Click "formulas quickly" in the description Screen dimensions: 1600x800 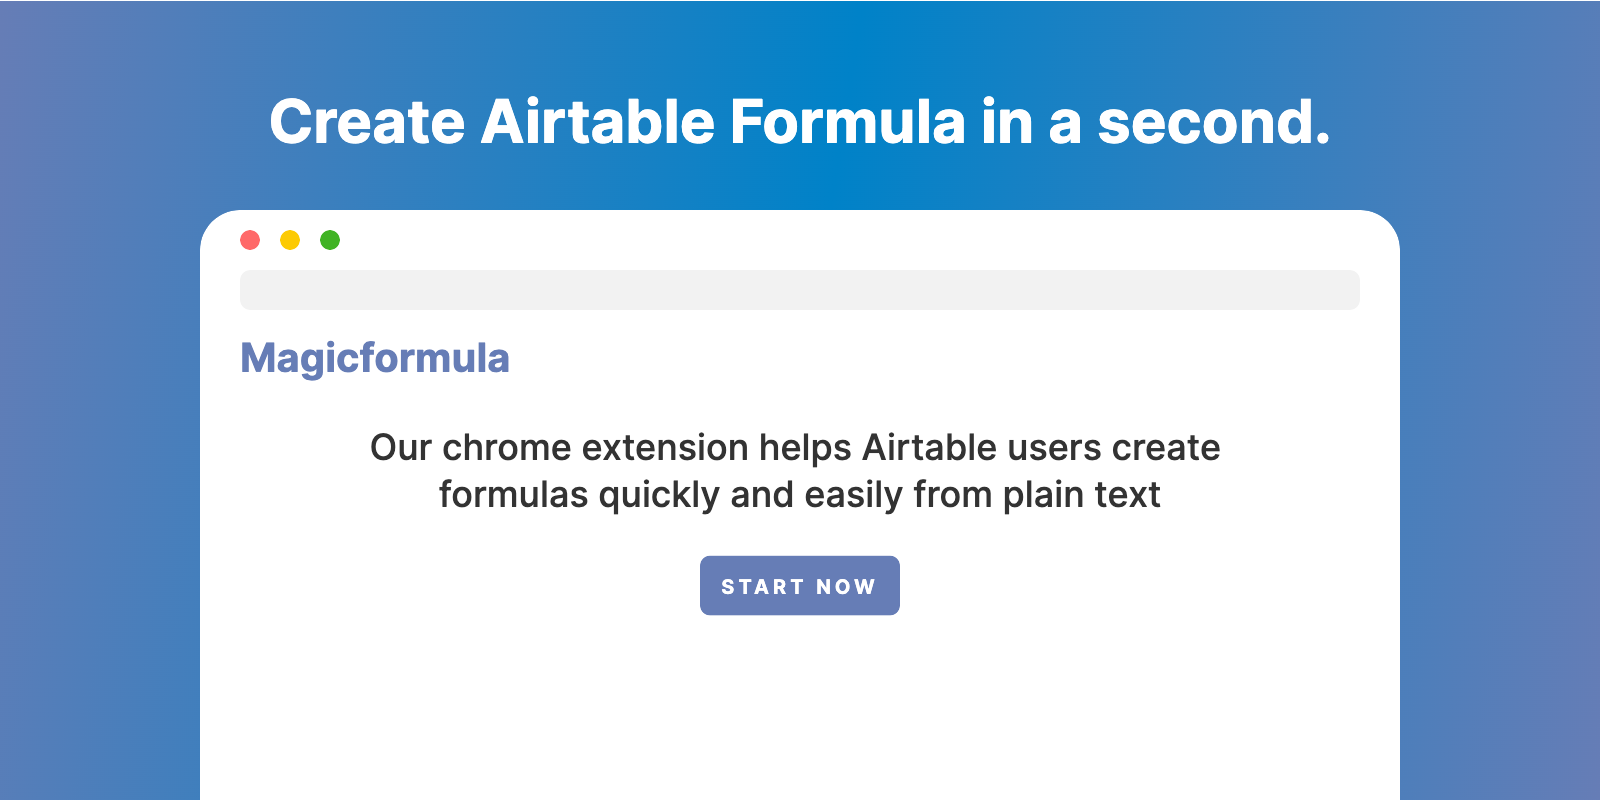[579, 495]
